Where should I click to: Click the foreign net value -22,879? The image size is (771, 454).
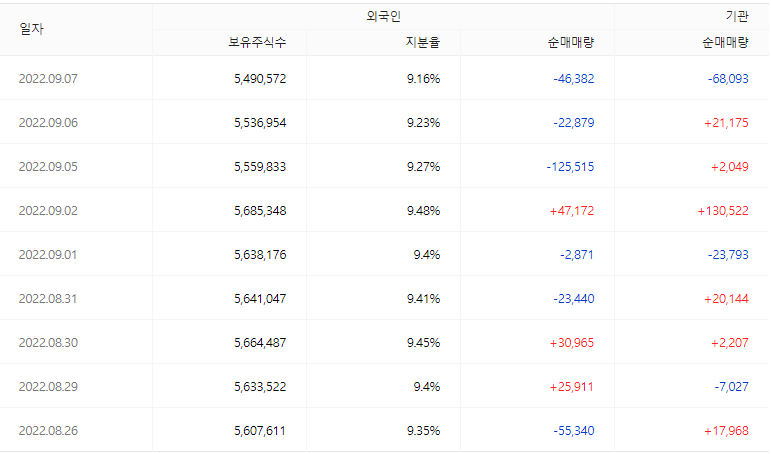click(x=574, y=123)
